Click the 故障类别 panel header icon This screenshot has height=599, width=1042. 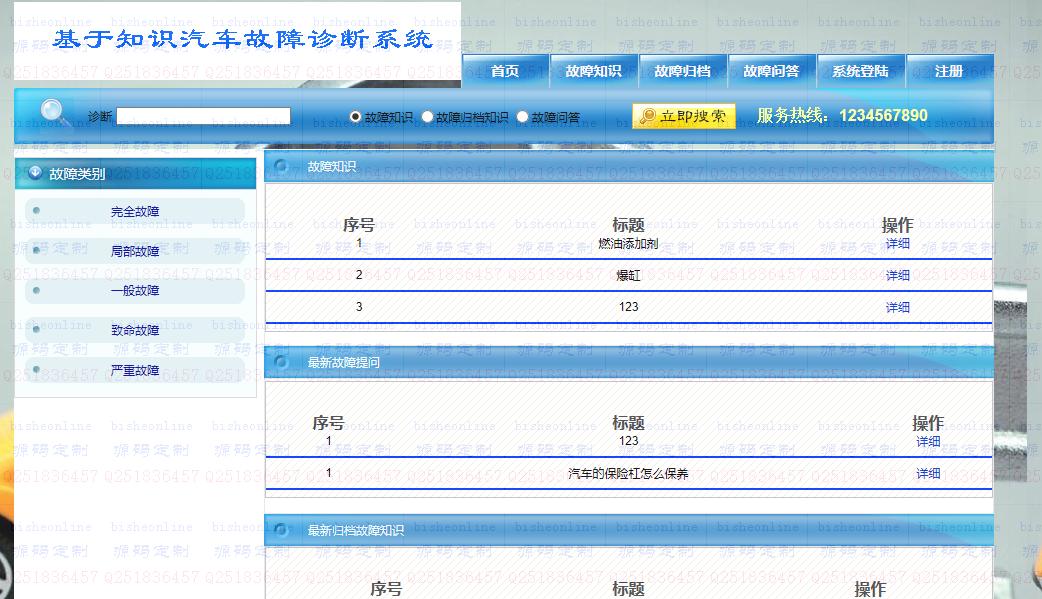[35, 173]
